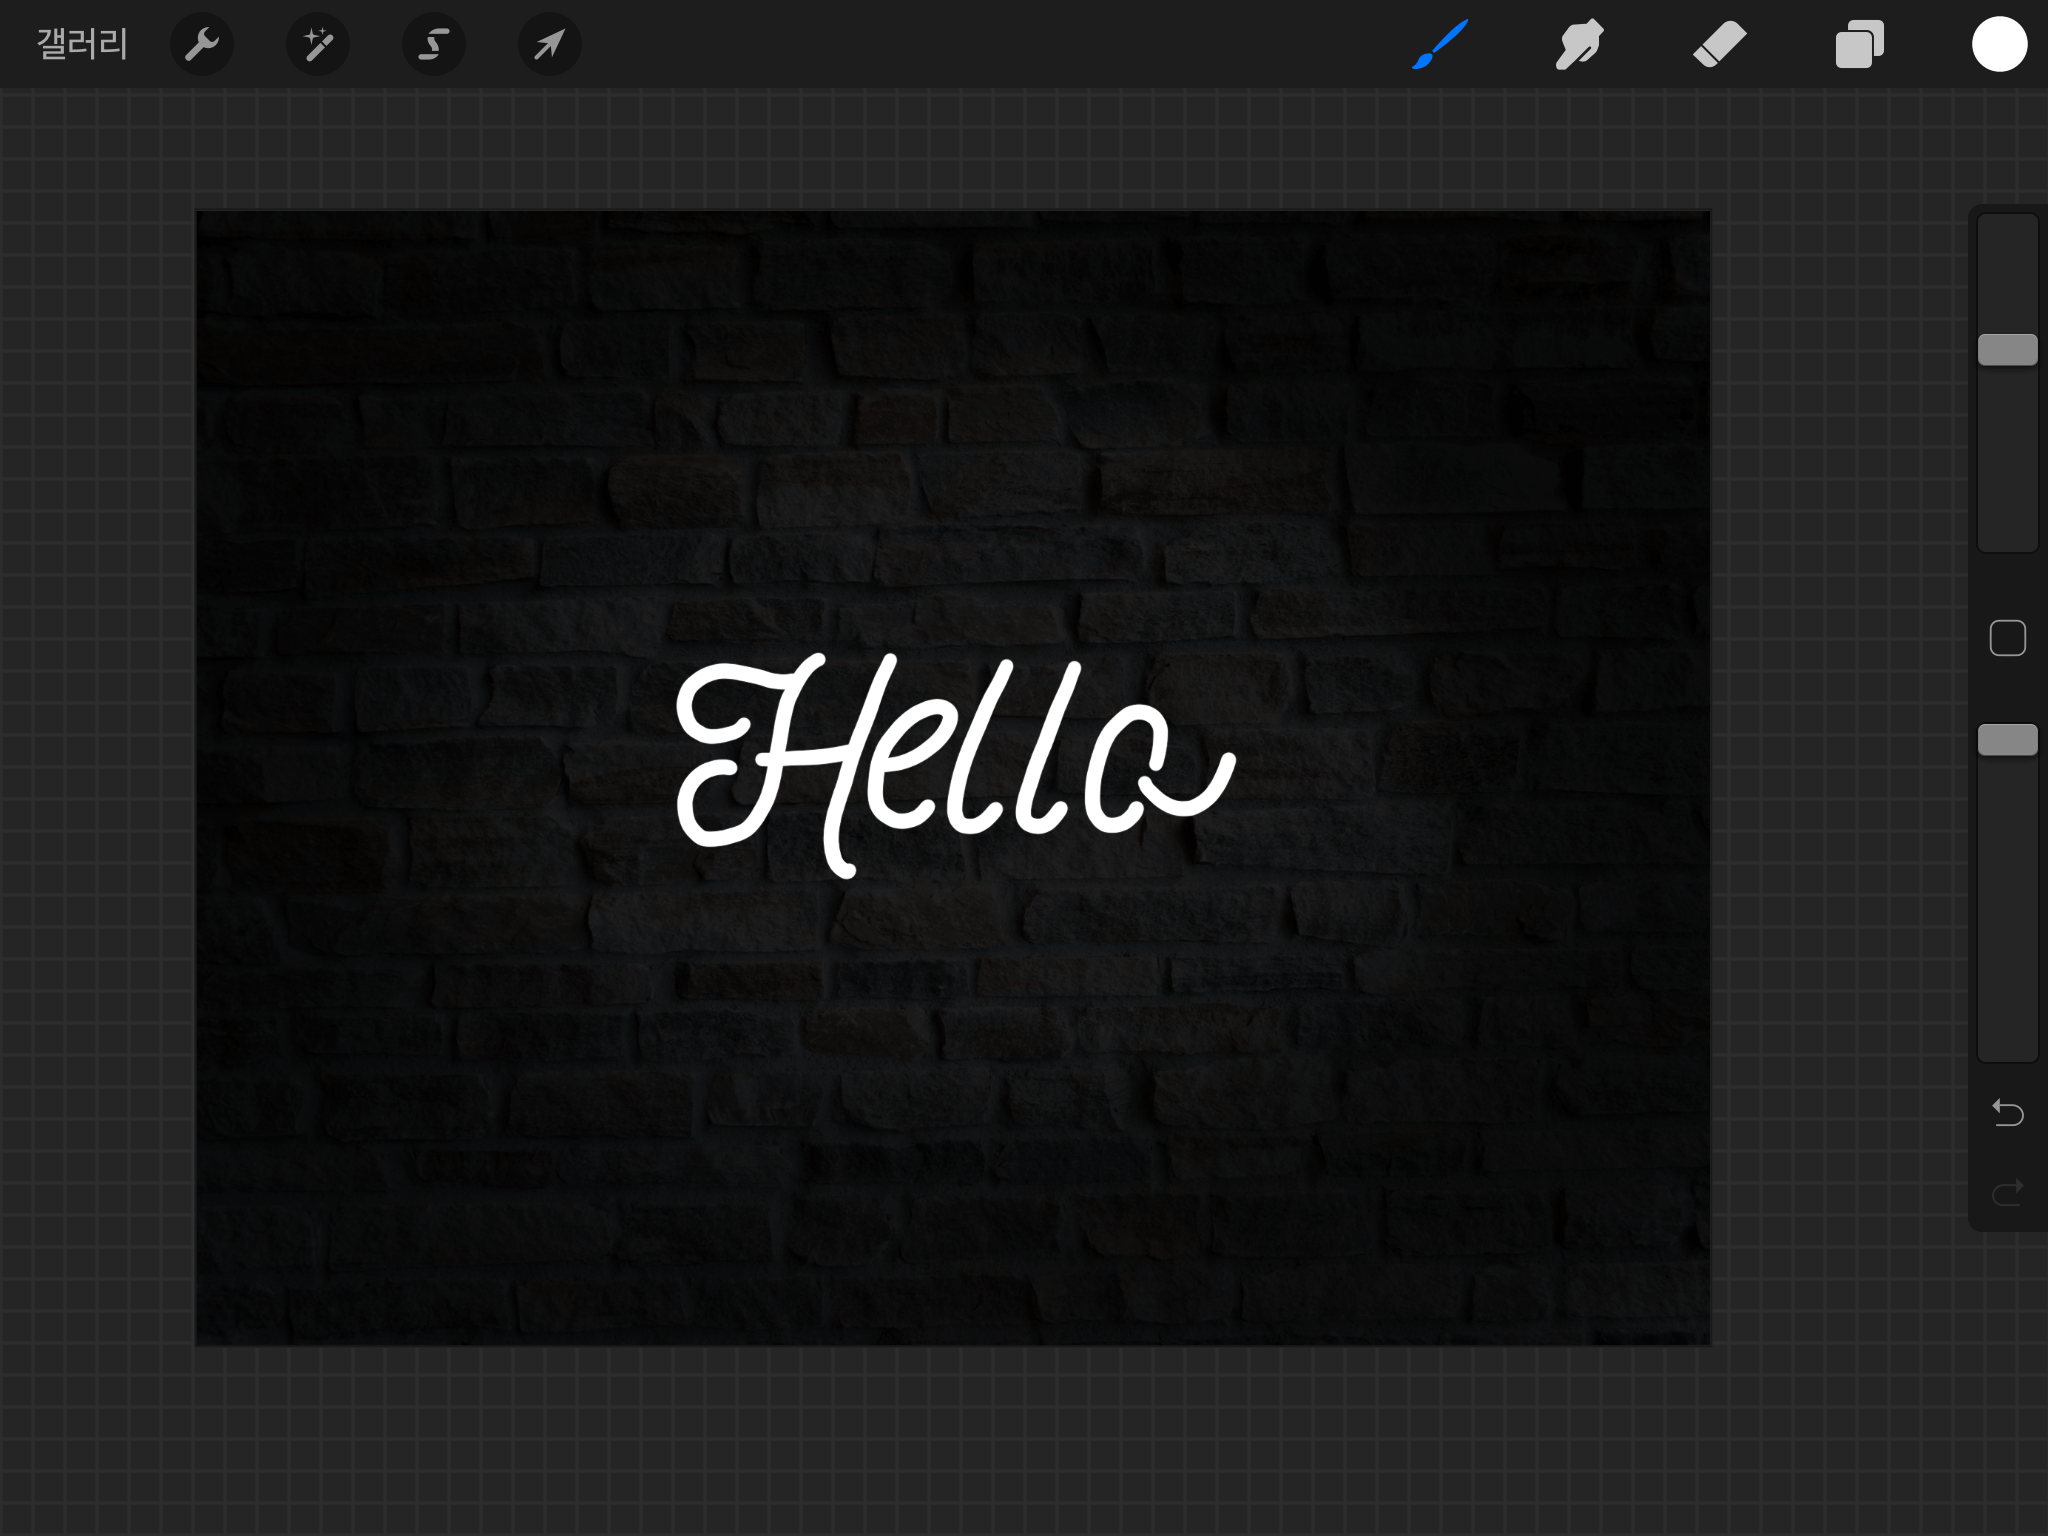Select the Eraser tool
Image resolution: width=2048 pixels, height=1536 pixels.
pos(1719,45)
